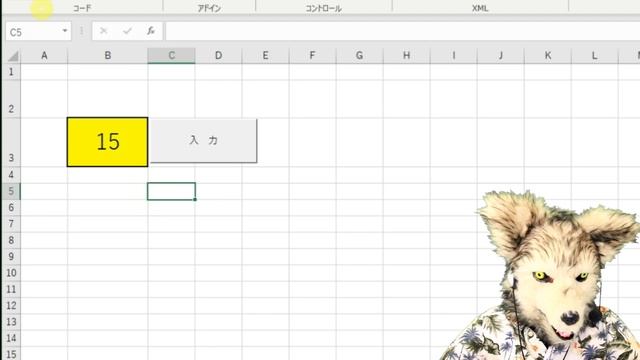Image resolution: width=640 pixels, height=360 pixels.
Task: Select column D header
Action: pyautogui.click(x=218, y=56)
